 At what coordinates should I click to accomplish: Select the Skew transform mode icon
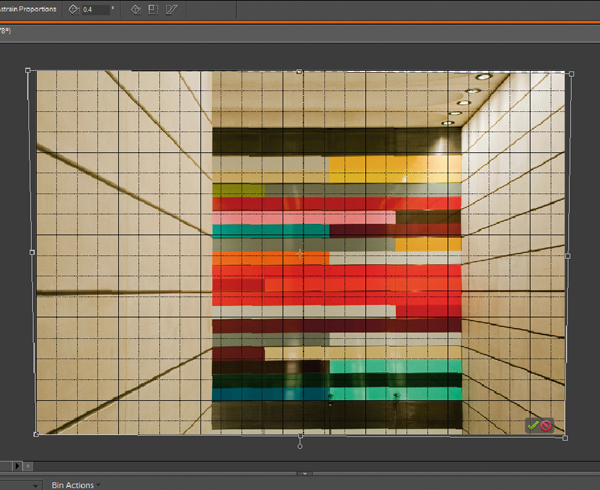click(x=171, y=10)
